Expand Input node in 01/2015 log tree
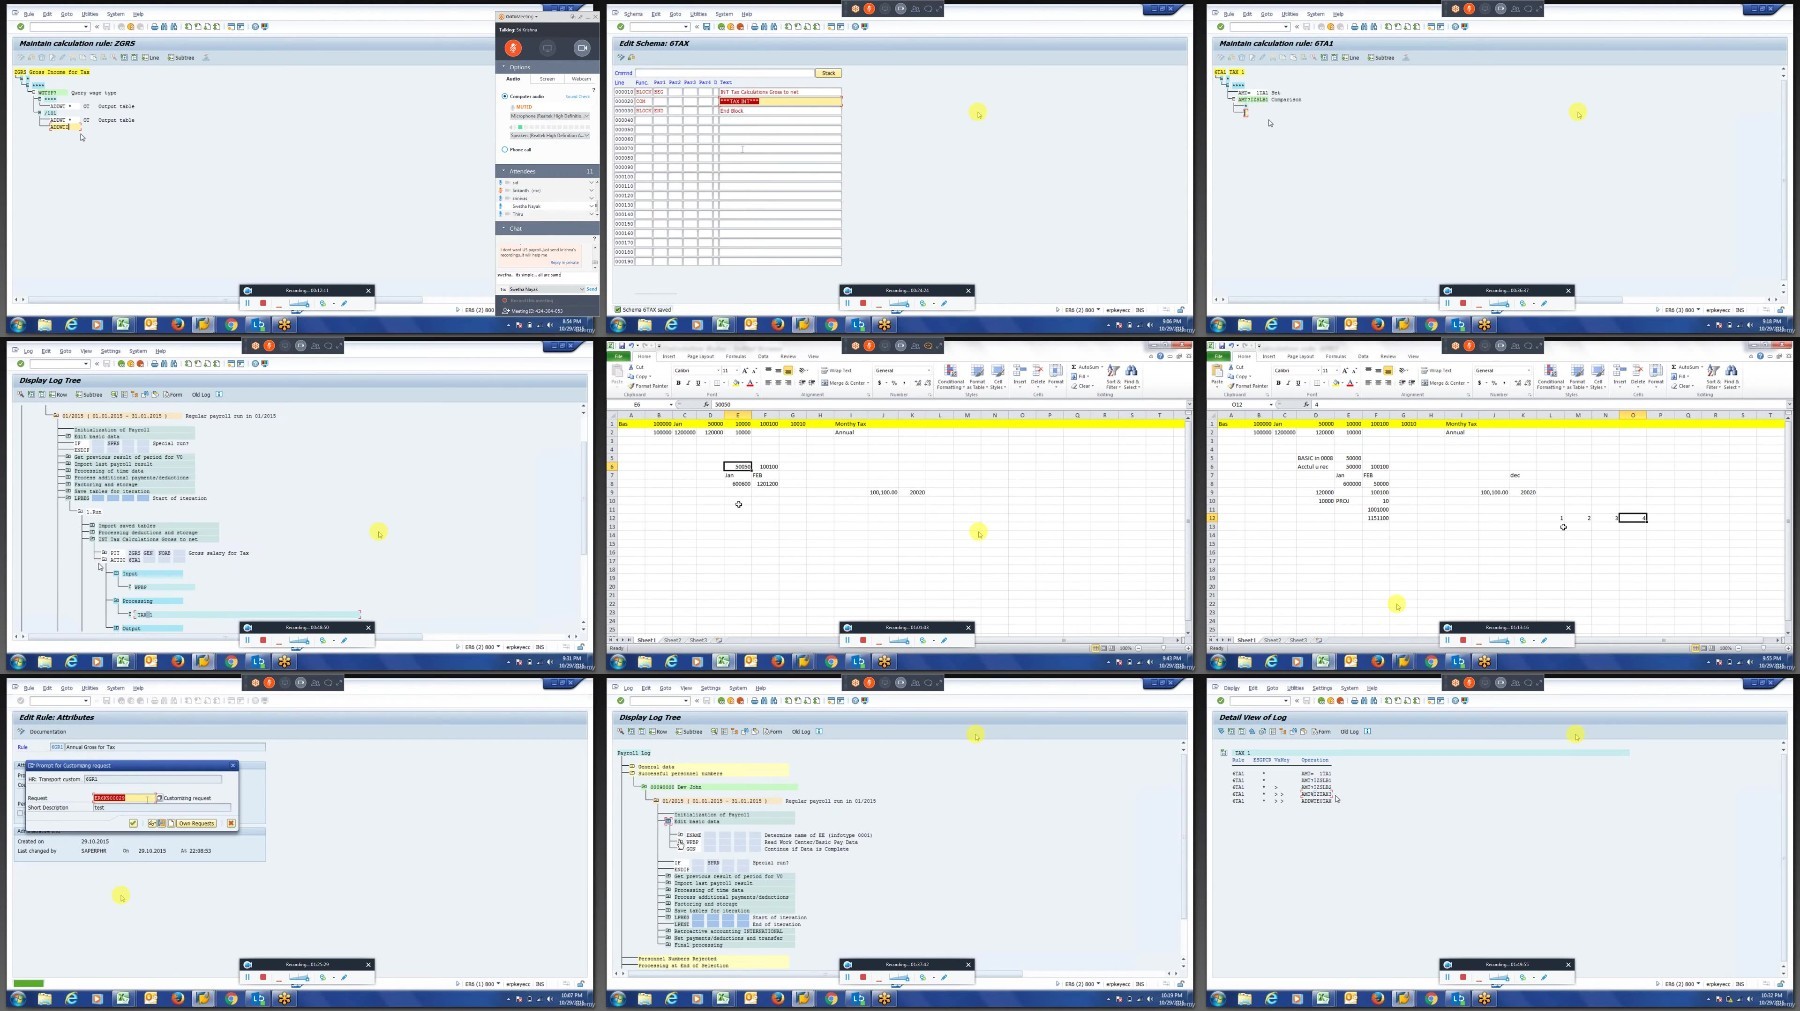The image size is (1800, 1011). (x=117, y=574)
